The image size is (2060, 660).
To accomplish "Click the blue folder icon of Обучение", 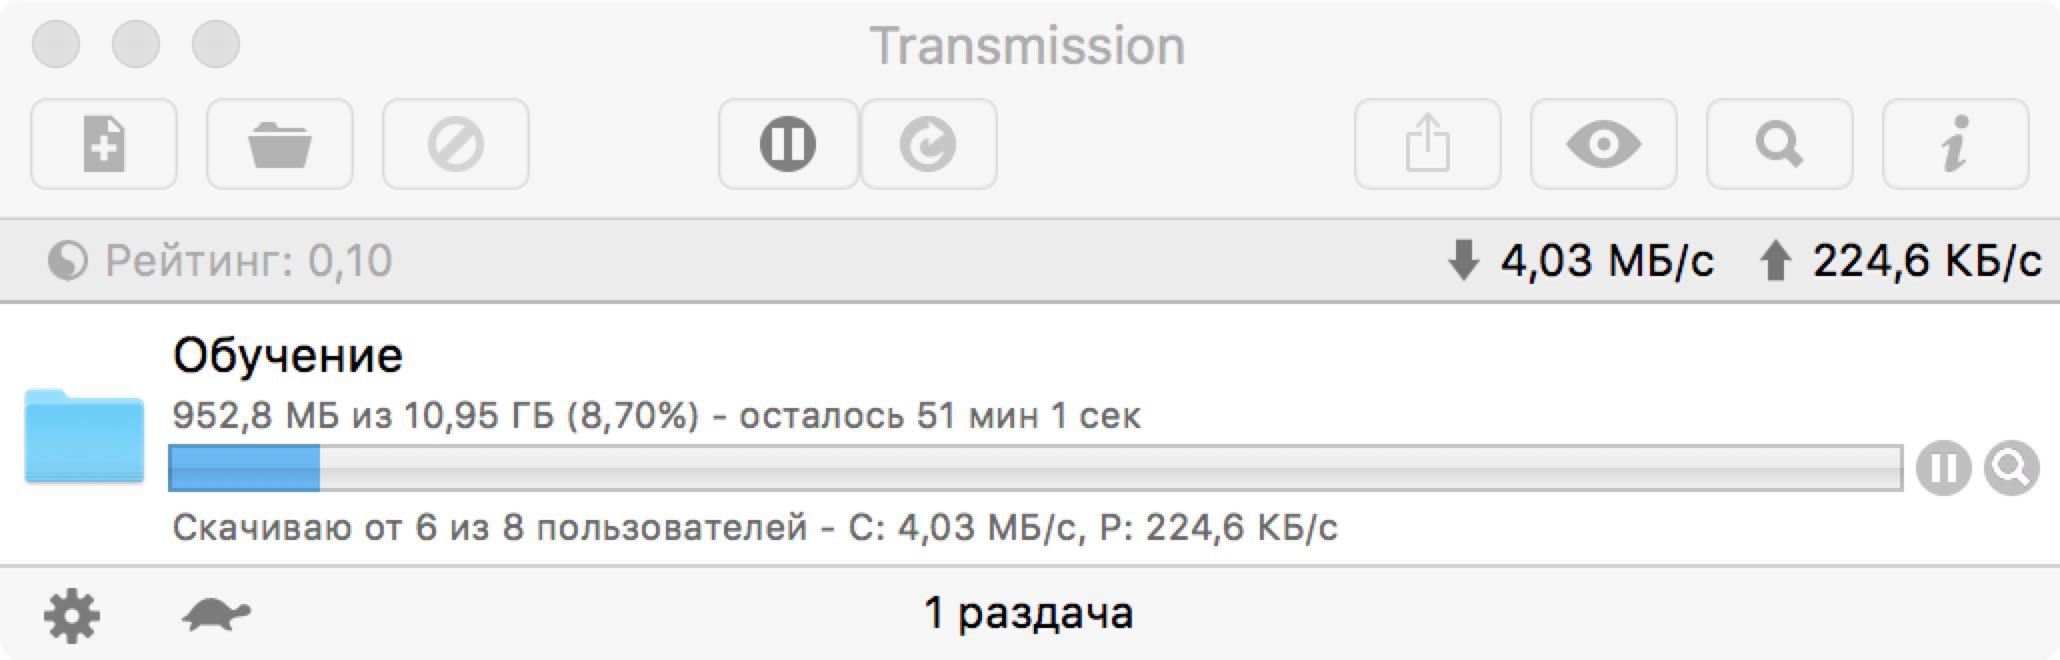I will 84,436.
